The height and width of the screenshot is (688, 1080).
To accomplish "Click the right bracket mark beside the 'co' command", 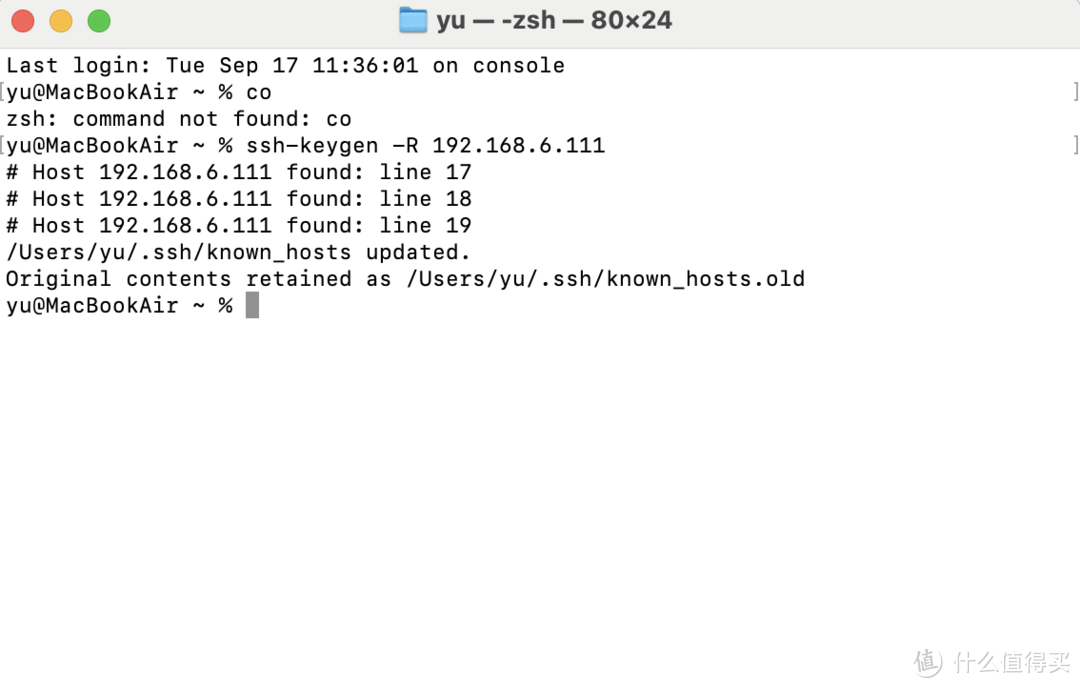I will [1076, 92].
